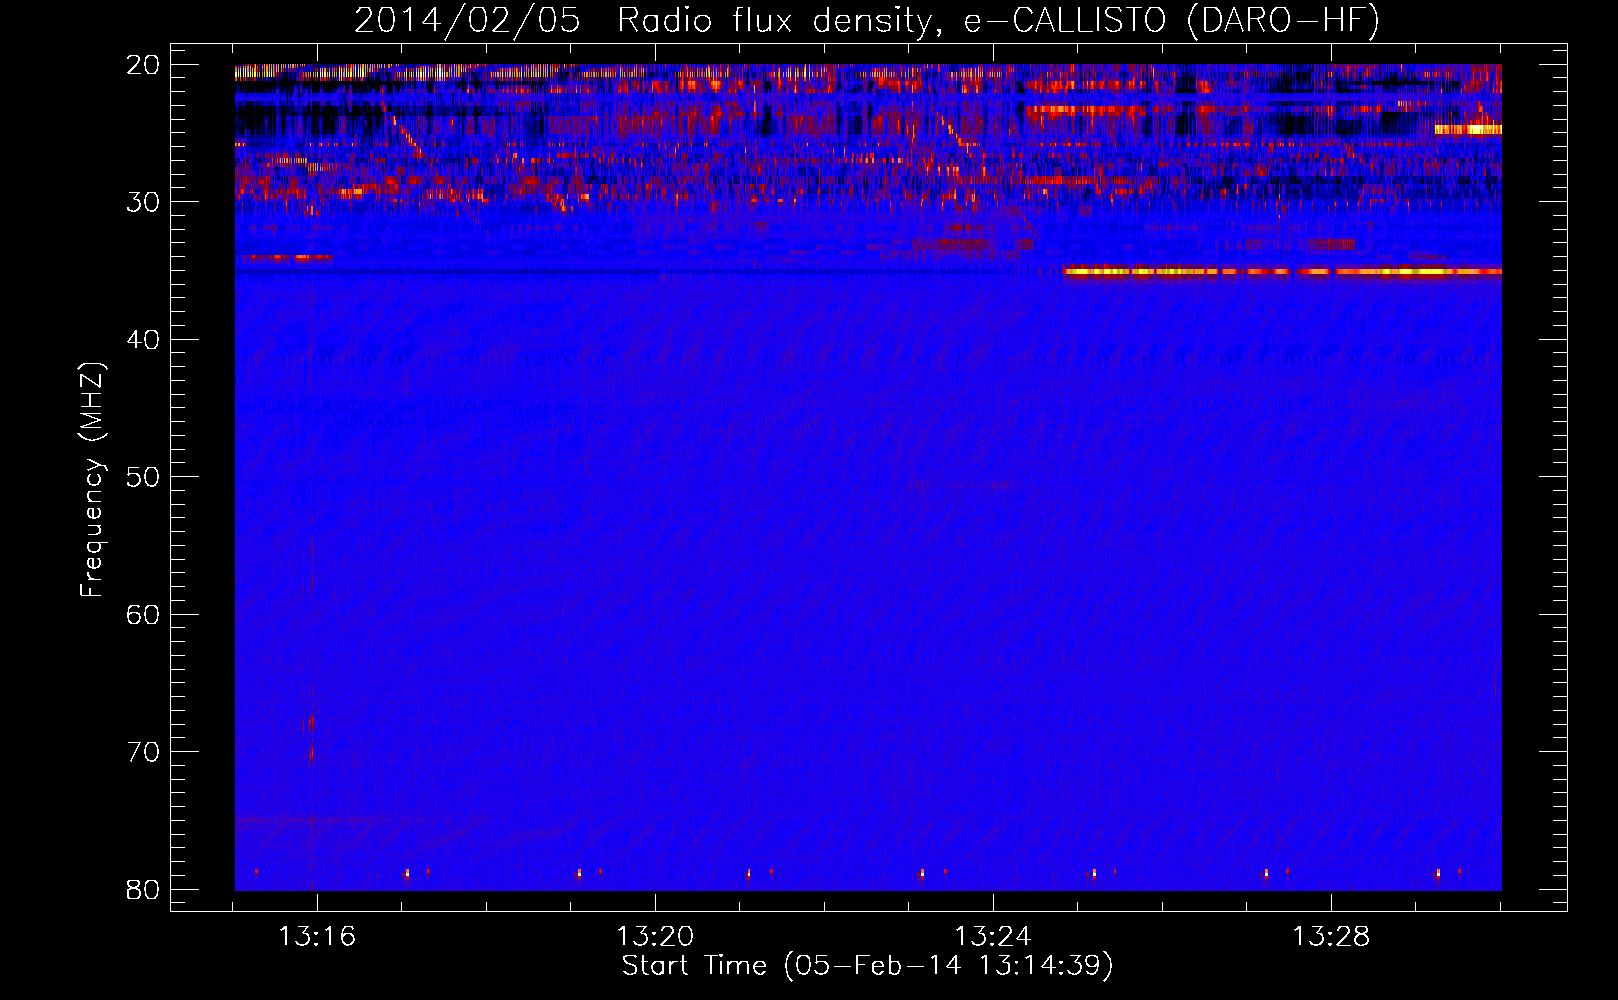Click the "13:20" time tick label
Viewport: 1618px width, 1000px height.
click(655, 937)
